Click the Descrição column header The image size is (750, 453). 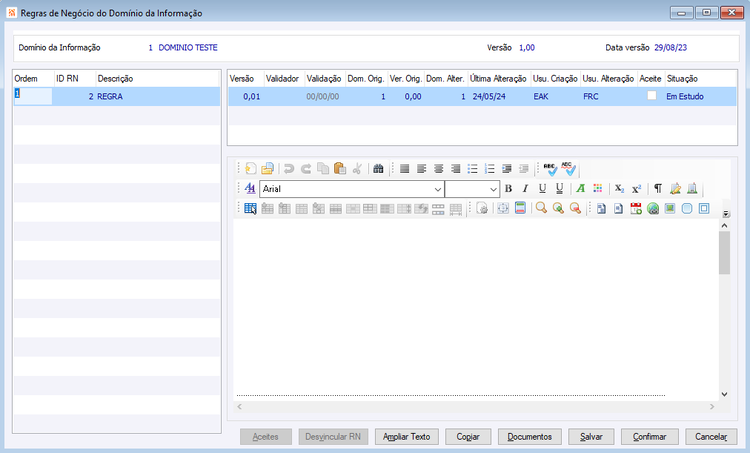pyautogui.click(x=157, y=78)
